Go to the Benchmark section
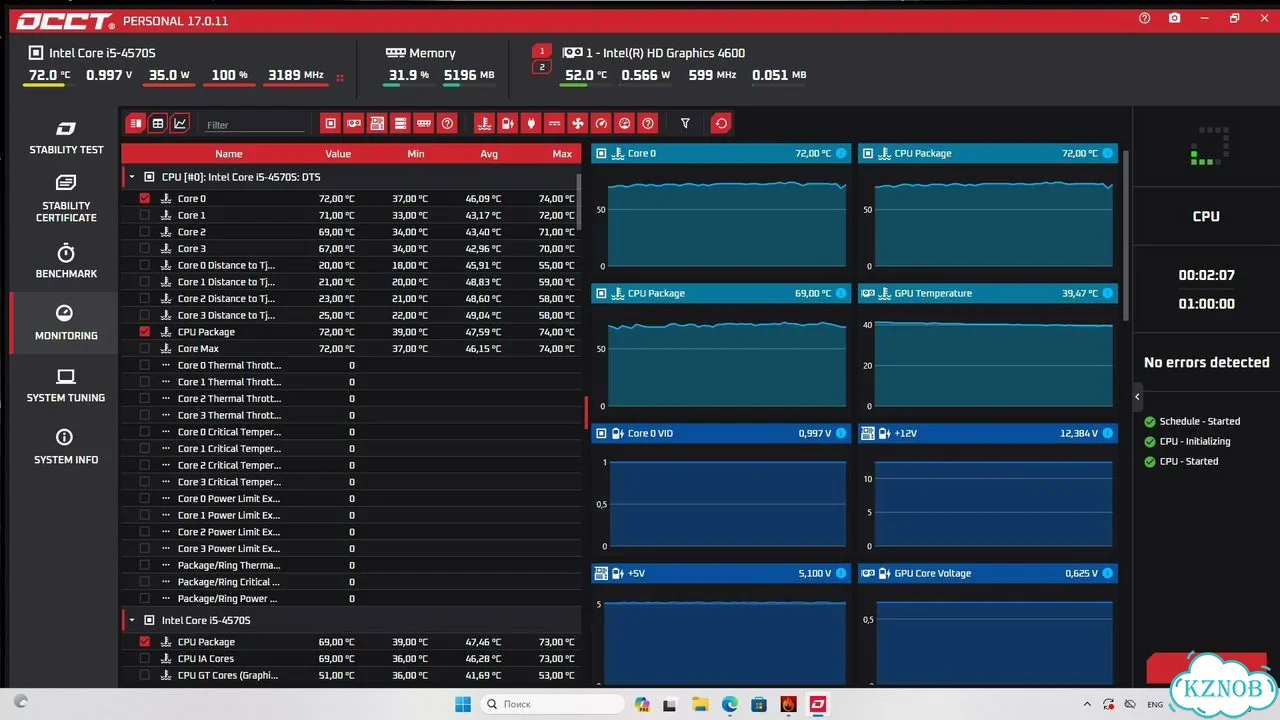 coord(66,261)
